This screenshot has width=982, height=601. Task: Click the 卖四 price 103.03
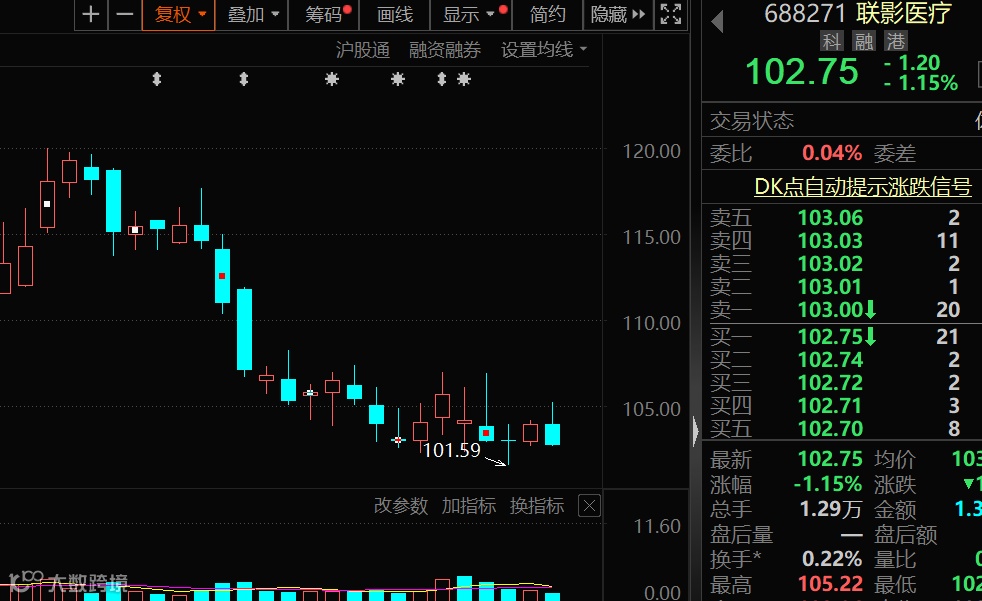(830, 241)
